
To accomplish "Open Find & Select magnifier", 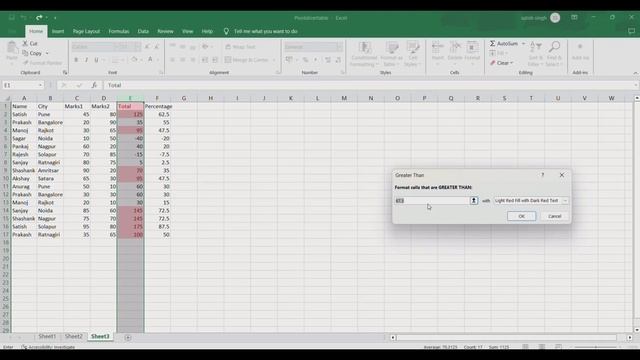I will pos(553,54).
